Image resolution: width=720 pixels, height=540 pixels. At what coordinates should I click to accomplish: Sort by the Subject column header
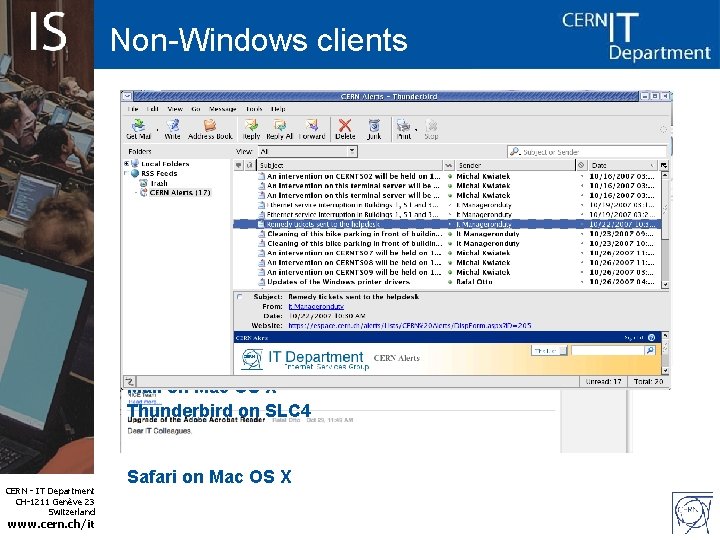click(x=349, y=165)
